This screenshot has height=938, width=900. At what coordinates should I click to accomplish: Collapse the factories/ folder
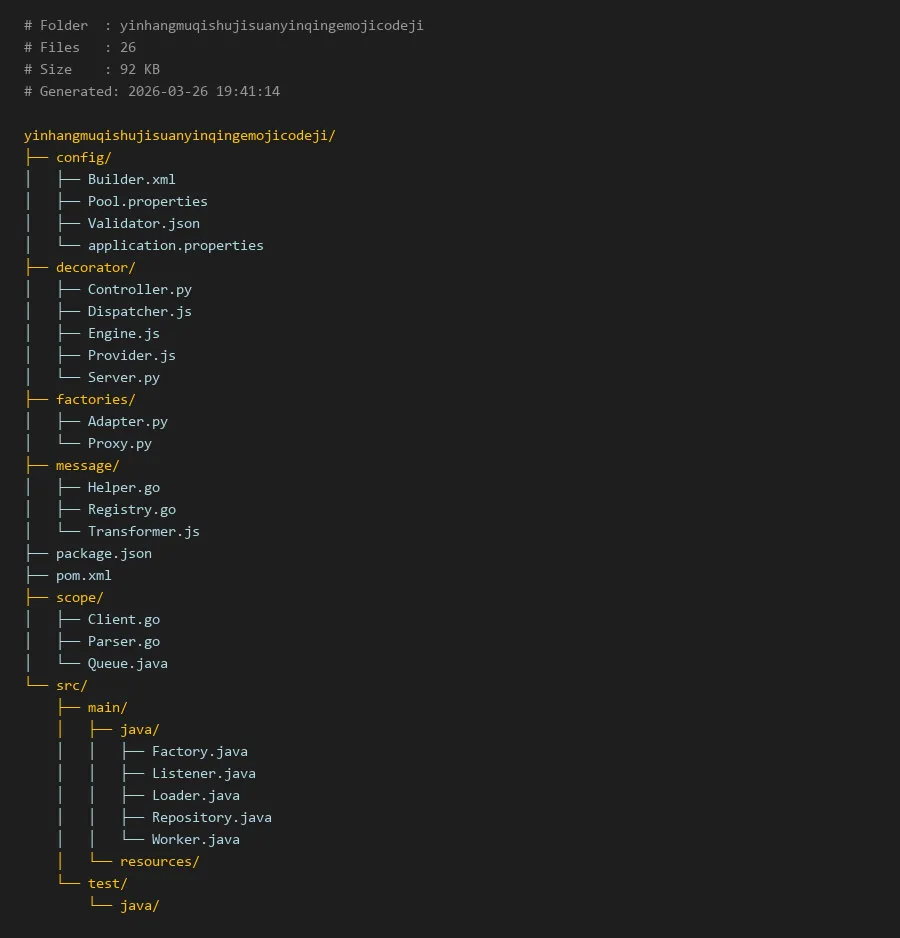point(95,399)
